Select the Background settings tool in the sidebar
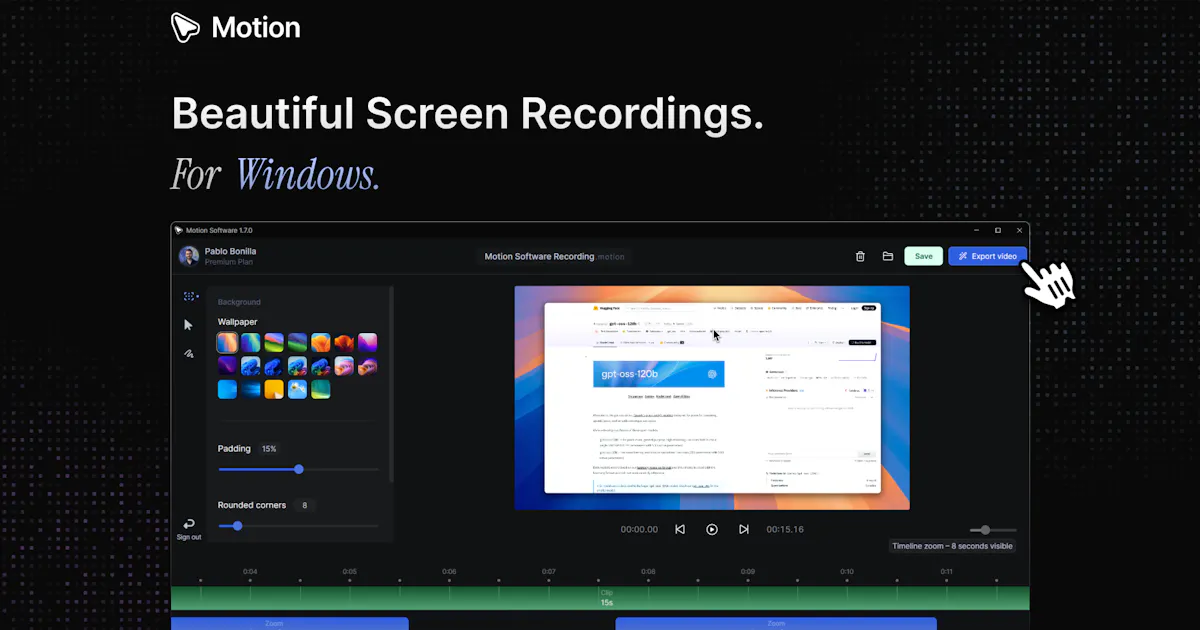Screen dimensions: 1200x630 pyautogui.click(x=189, y=296)
